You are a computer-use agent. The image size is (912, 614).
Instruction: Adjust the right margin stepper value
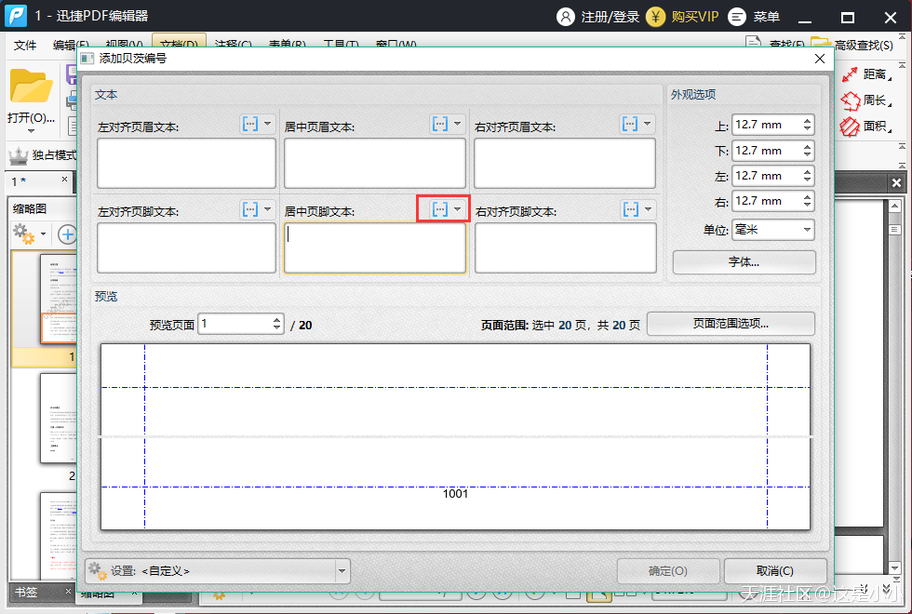click(x=807, y=201)
